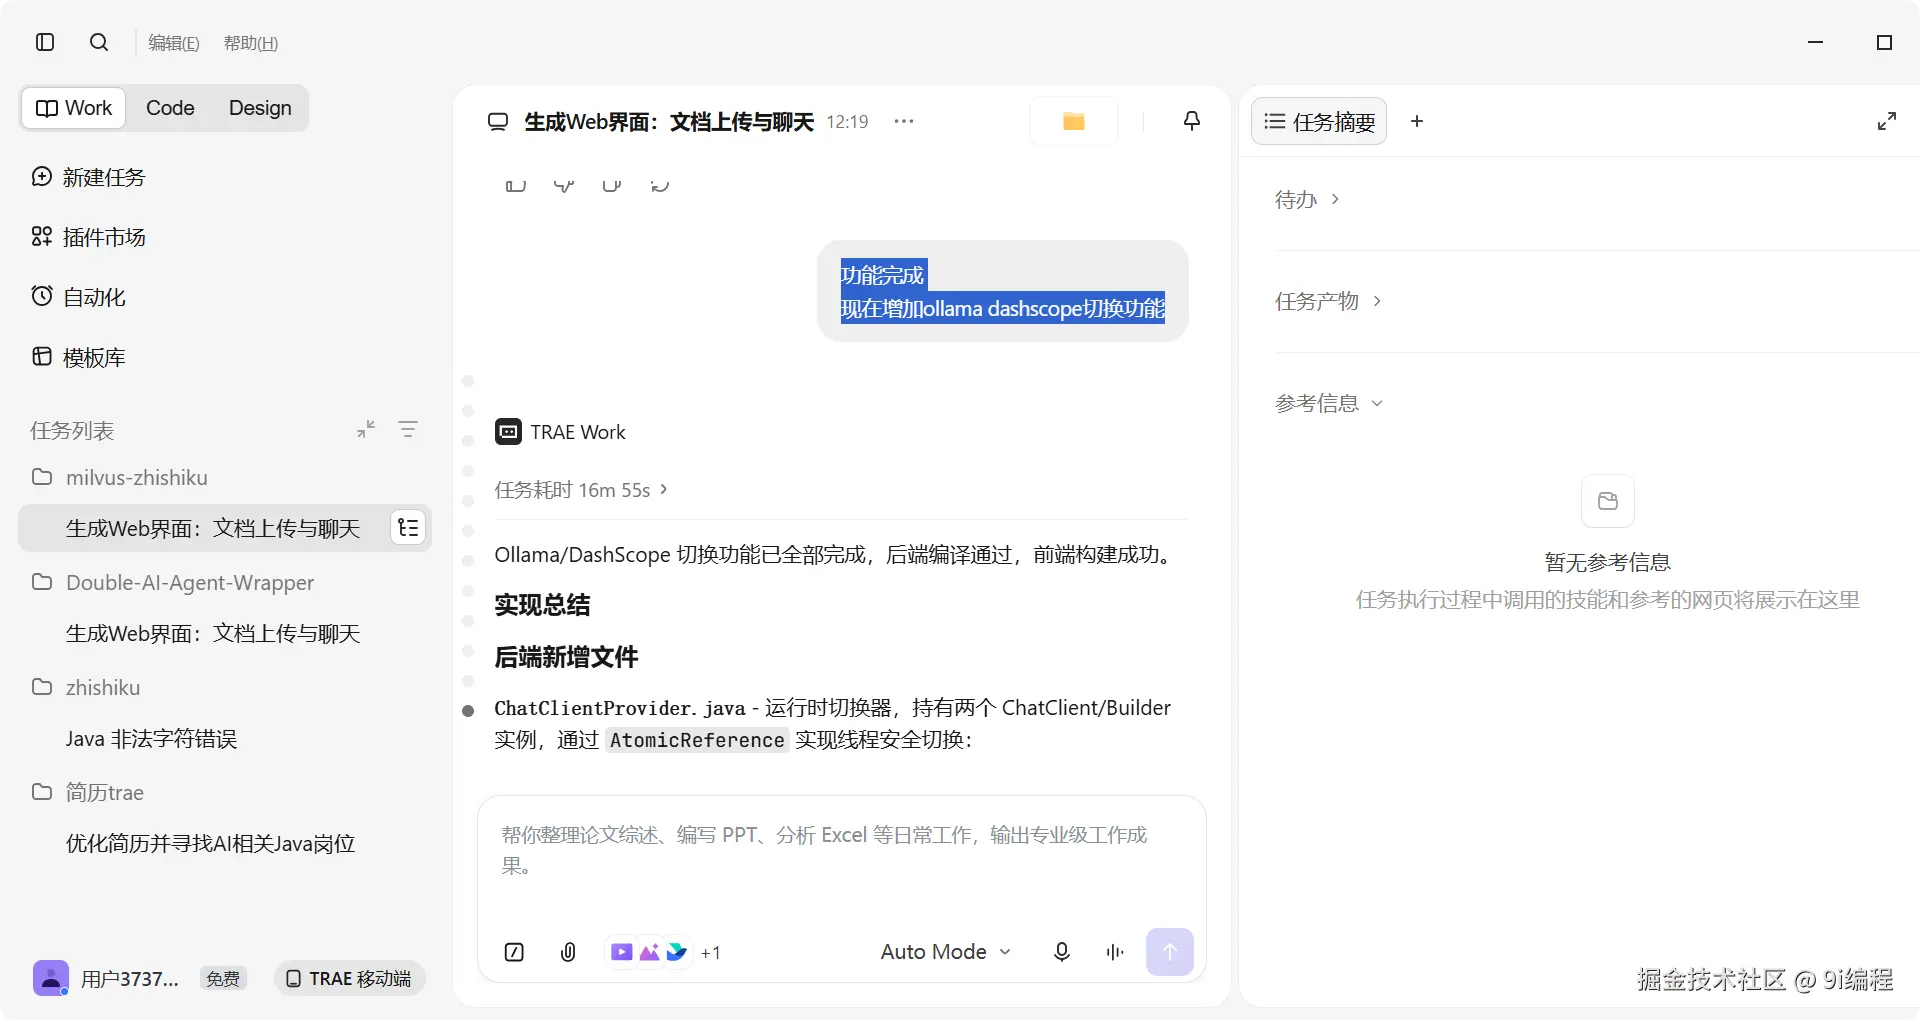Image resolution: width=1920 pixels, height=1020 pixels.
Task: Attach a file with the paperclip
Action: pos(568,952)
